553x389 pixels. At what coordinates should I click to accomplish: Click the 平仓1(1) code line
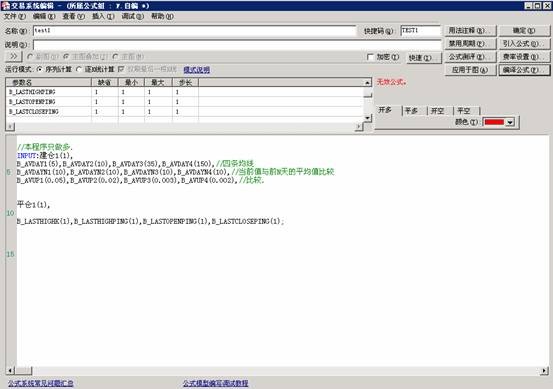[34, 204]
